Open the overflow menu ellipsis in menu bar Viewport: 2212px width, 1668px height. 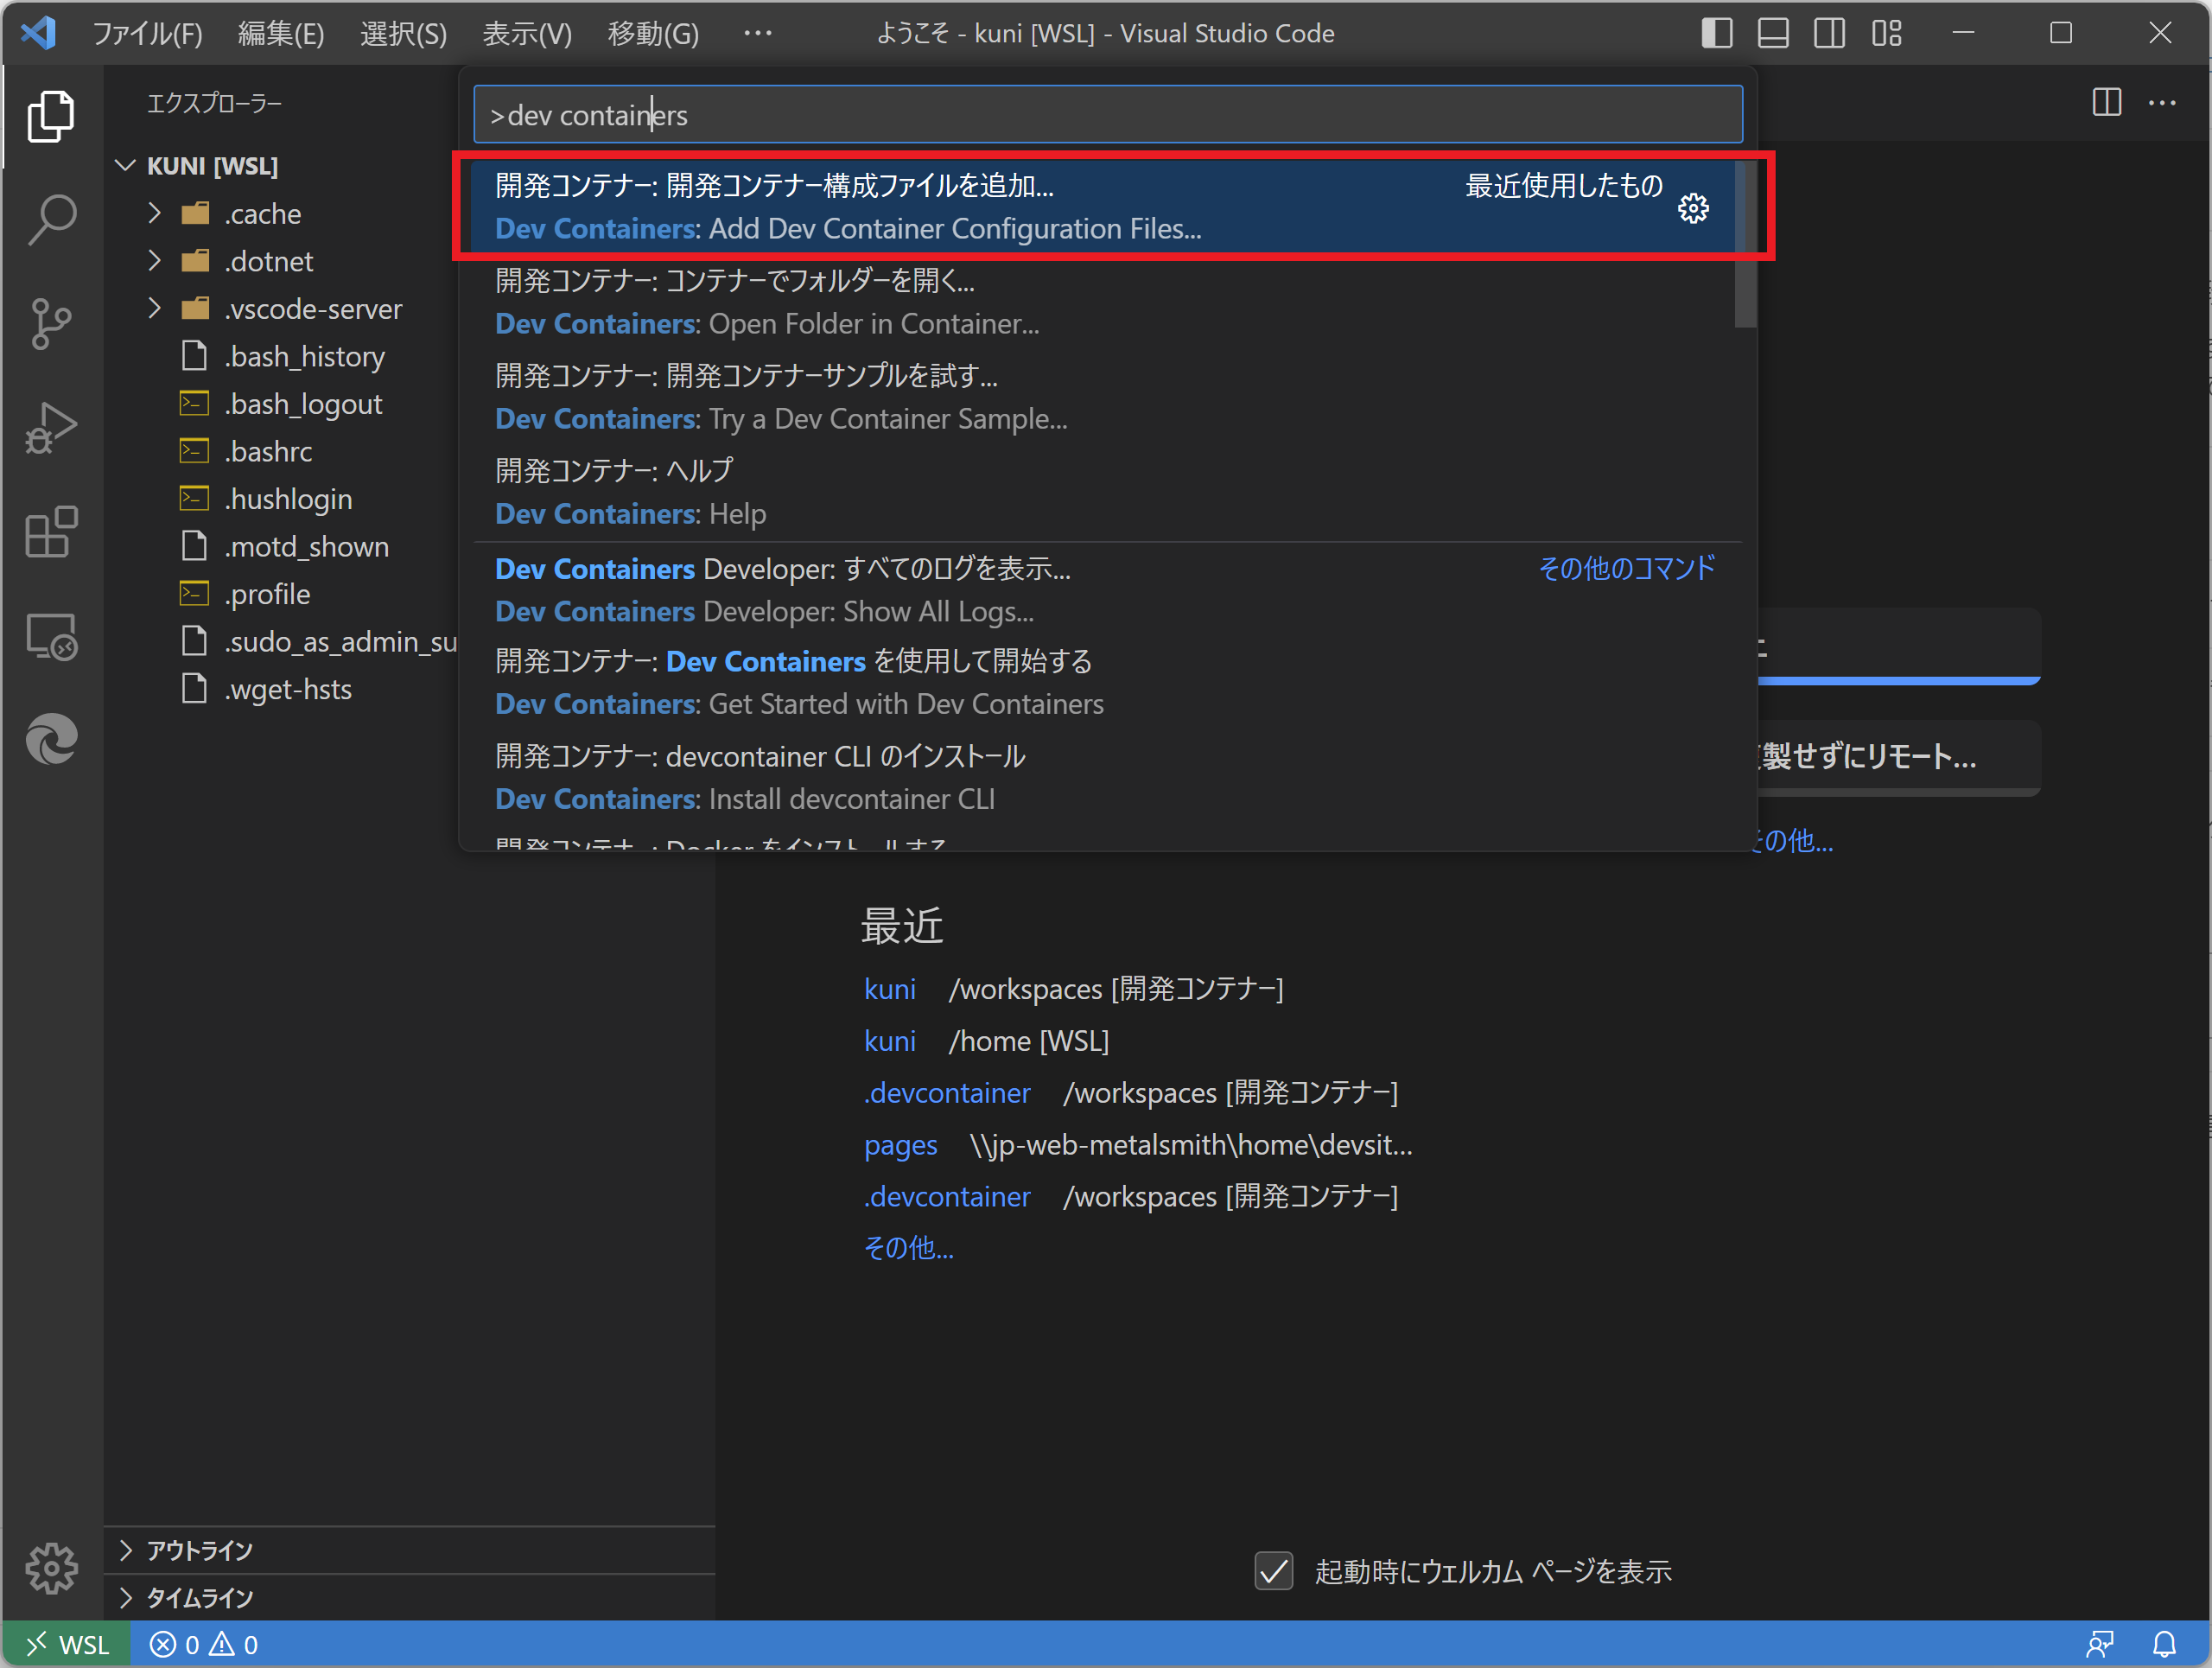pos(757,33)
